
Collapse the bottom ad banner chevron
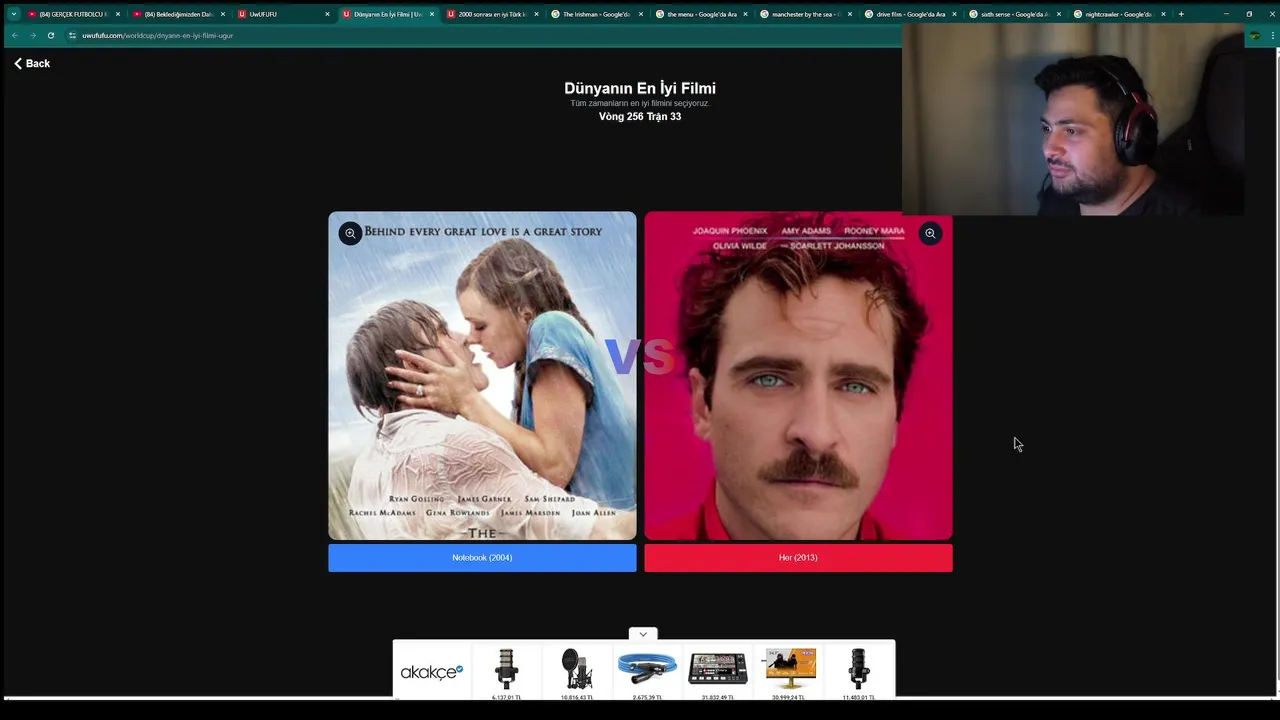[x=643, y=634]
